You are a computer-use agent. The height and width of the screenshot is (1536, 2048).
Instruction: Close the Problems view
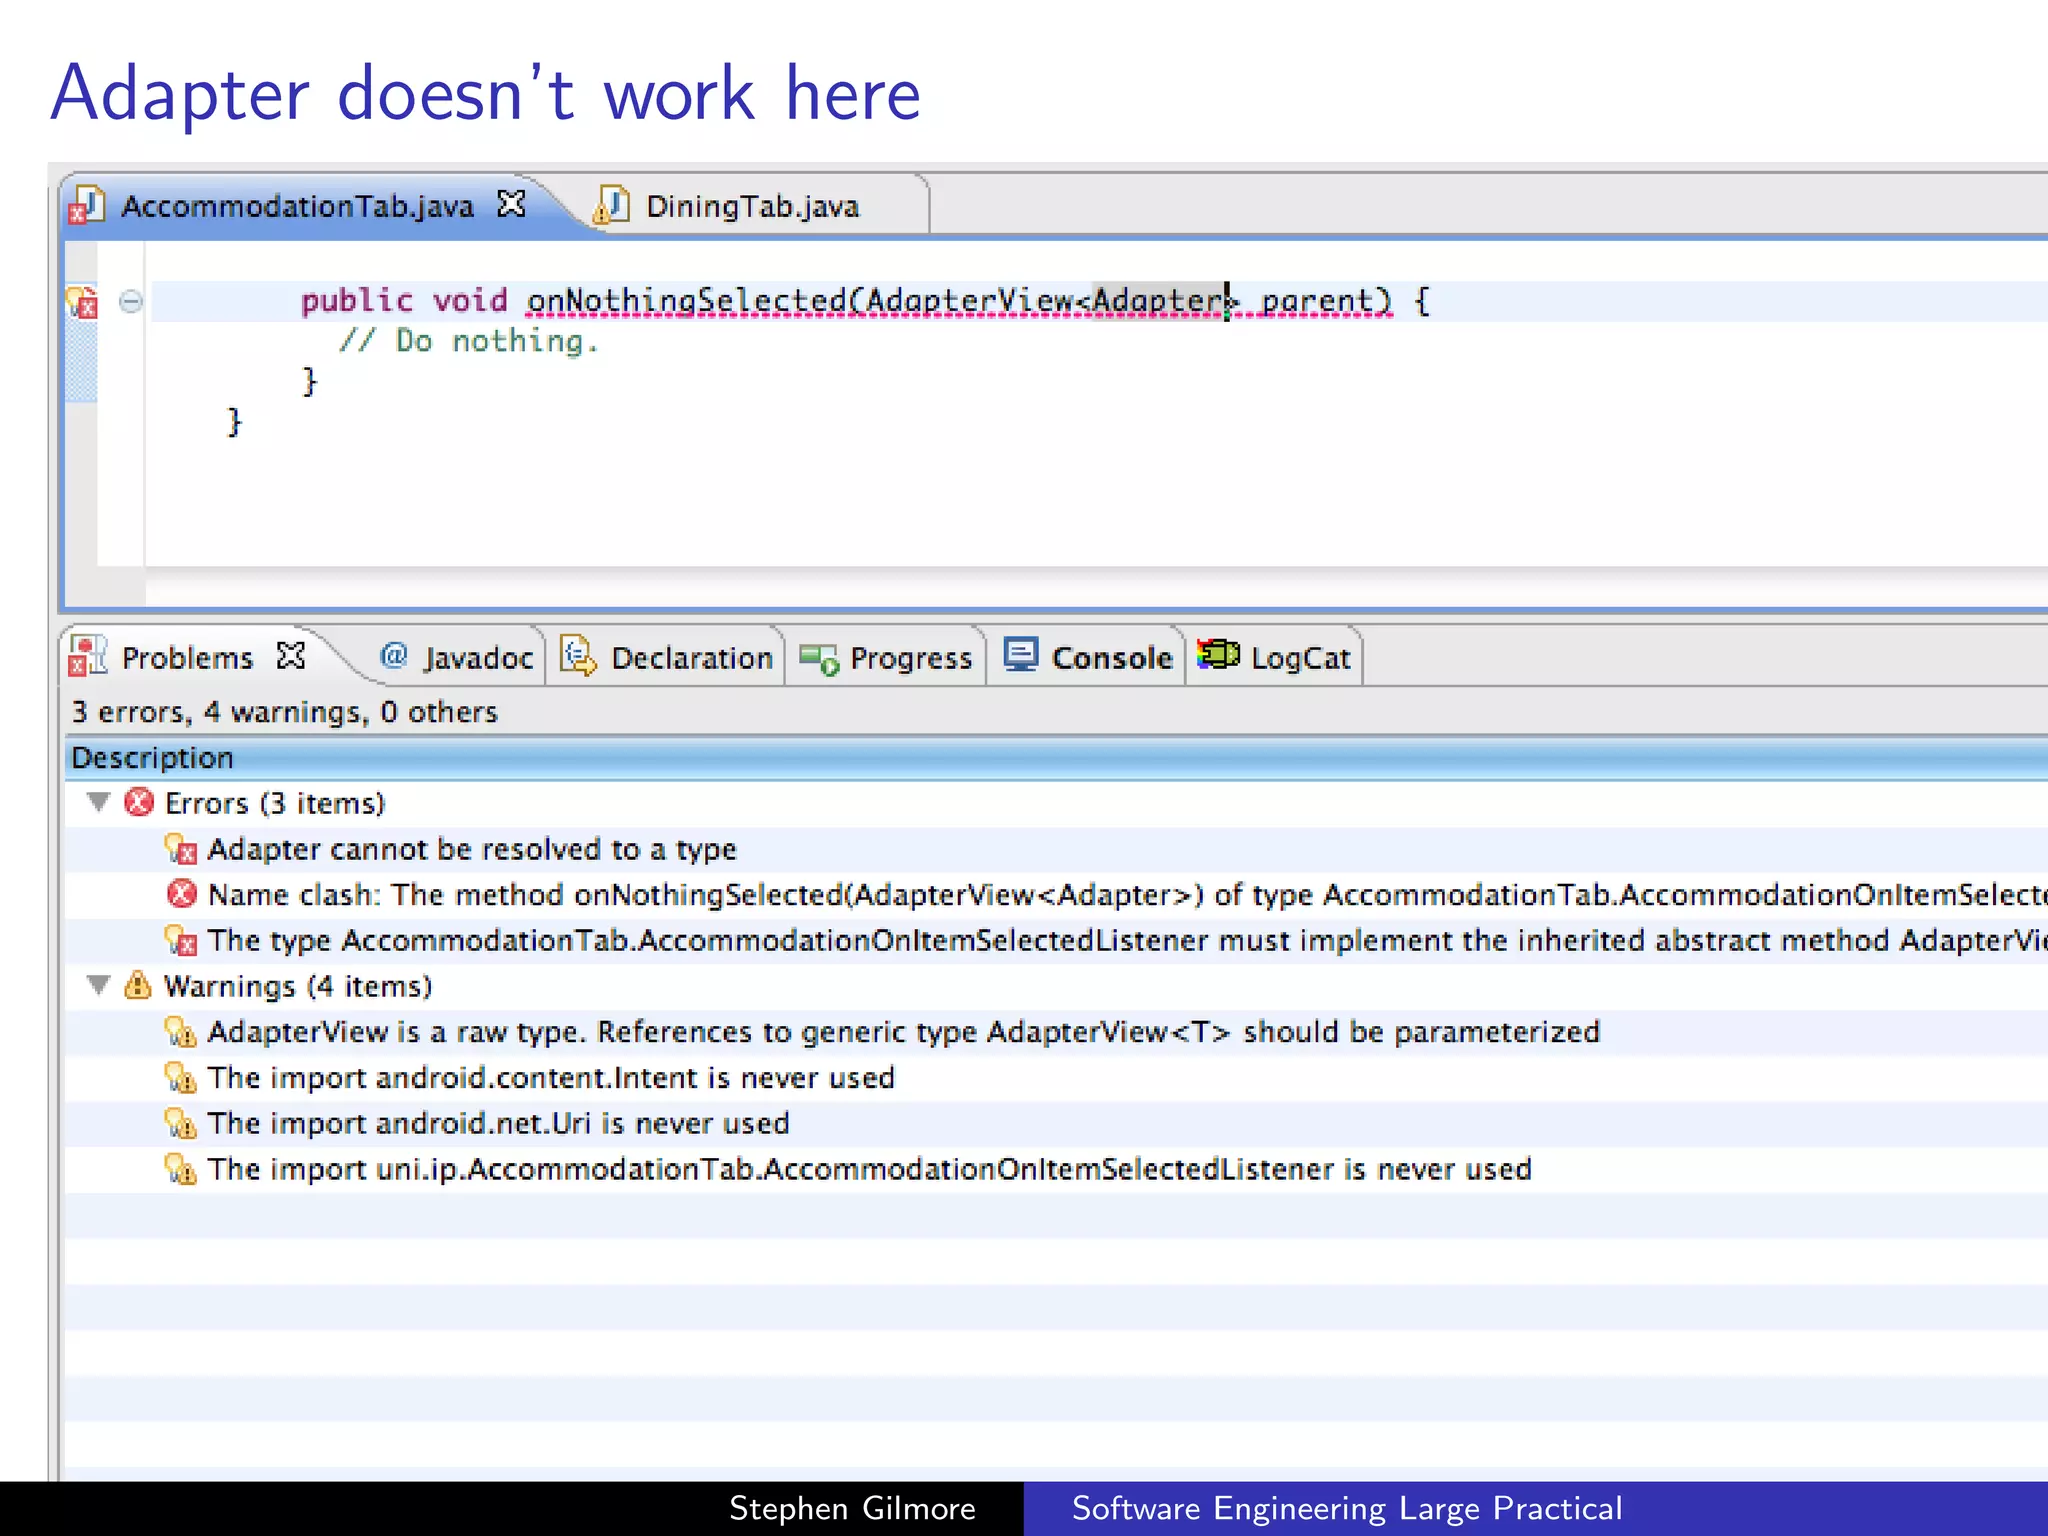(291, 656)
